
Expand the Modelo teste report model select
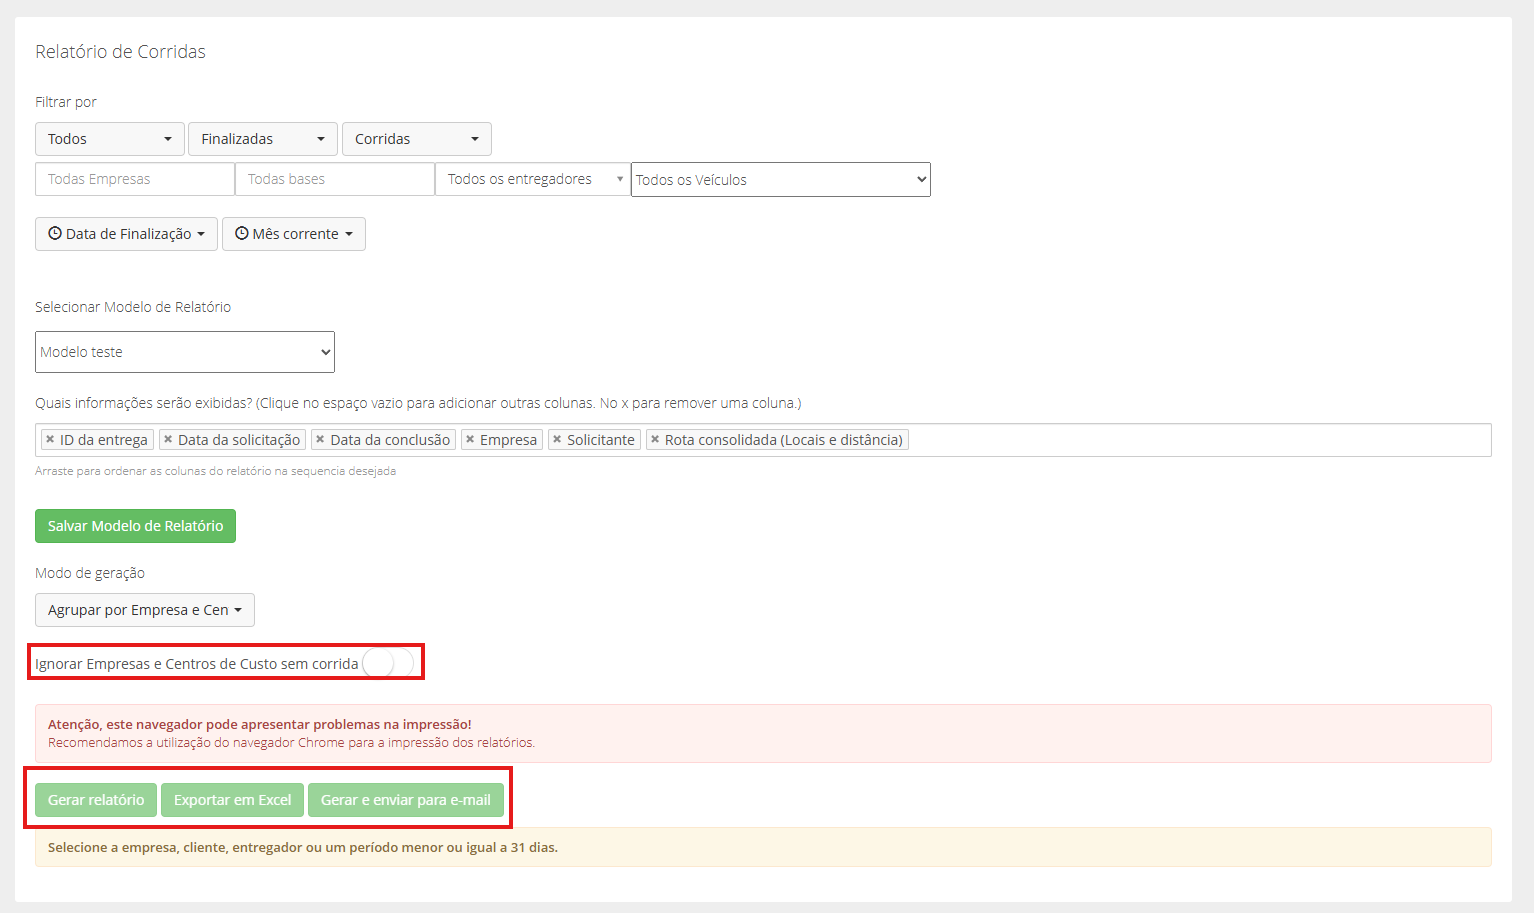coord(185,352)
